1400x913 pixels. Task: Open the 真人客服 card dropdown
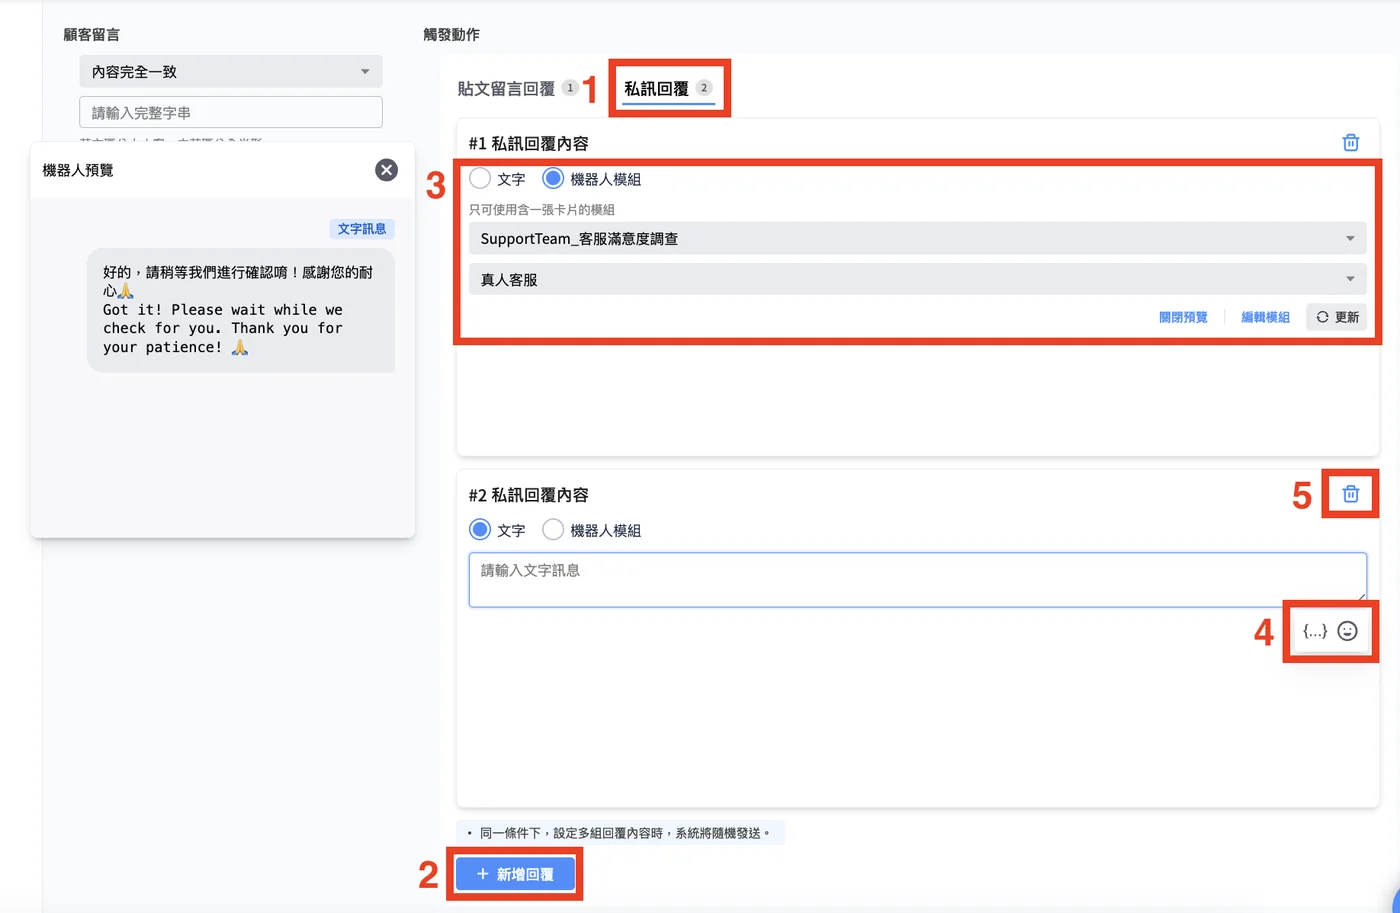click(918, 279)
